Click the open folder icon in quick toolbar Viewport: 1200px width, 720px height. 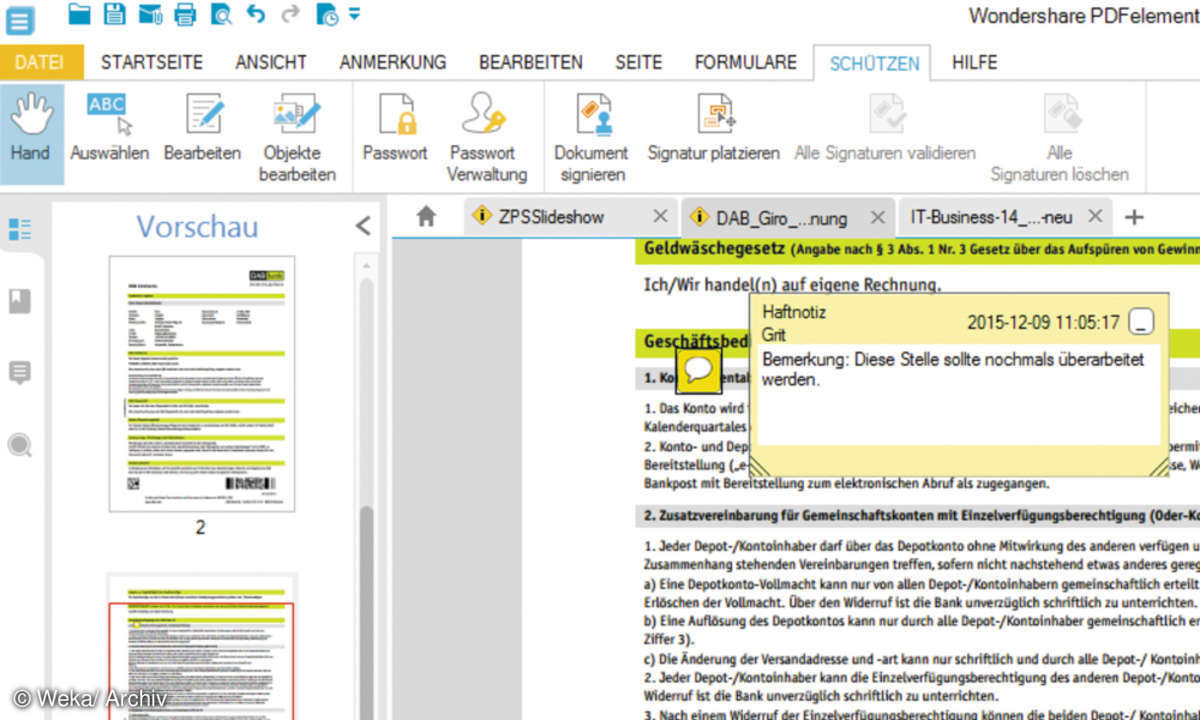80,14
